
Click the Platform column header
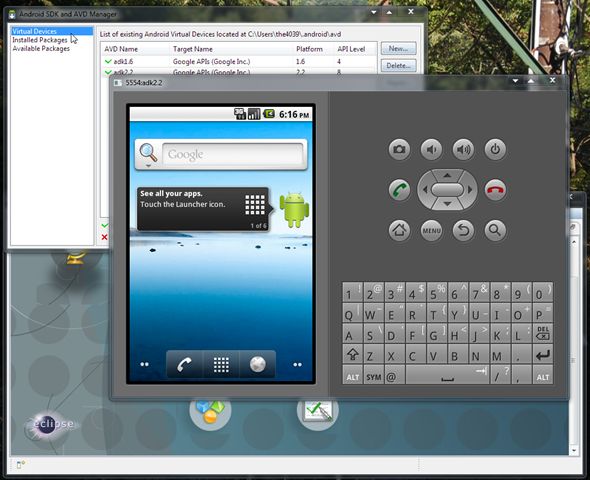tap(313, 49)
